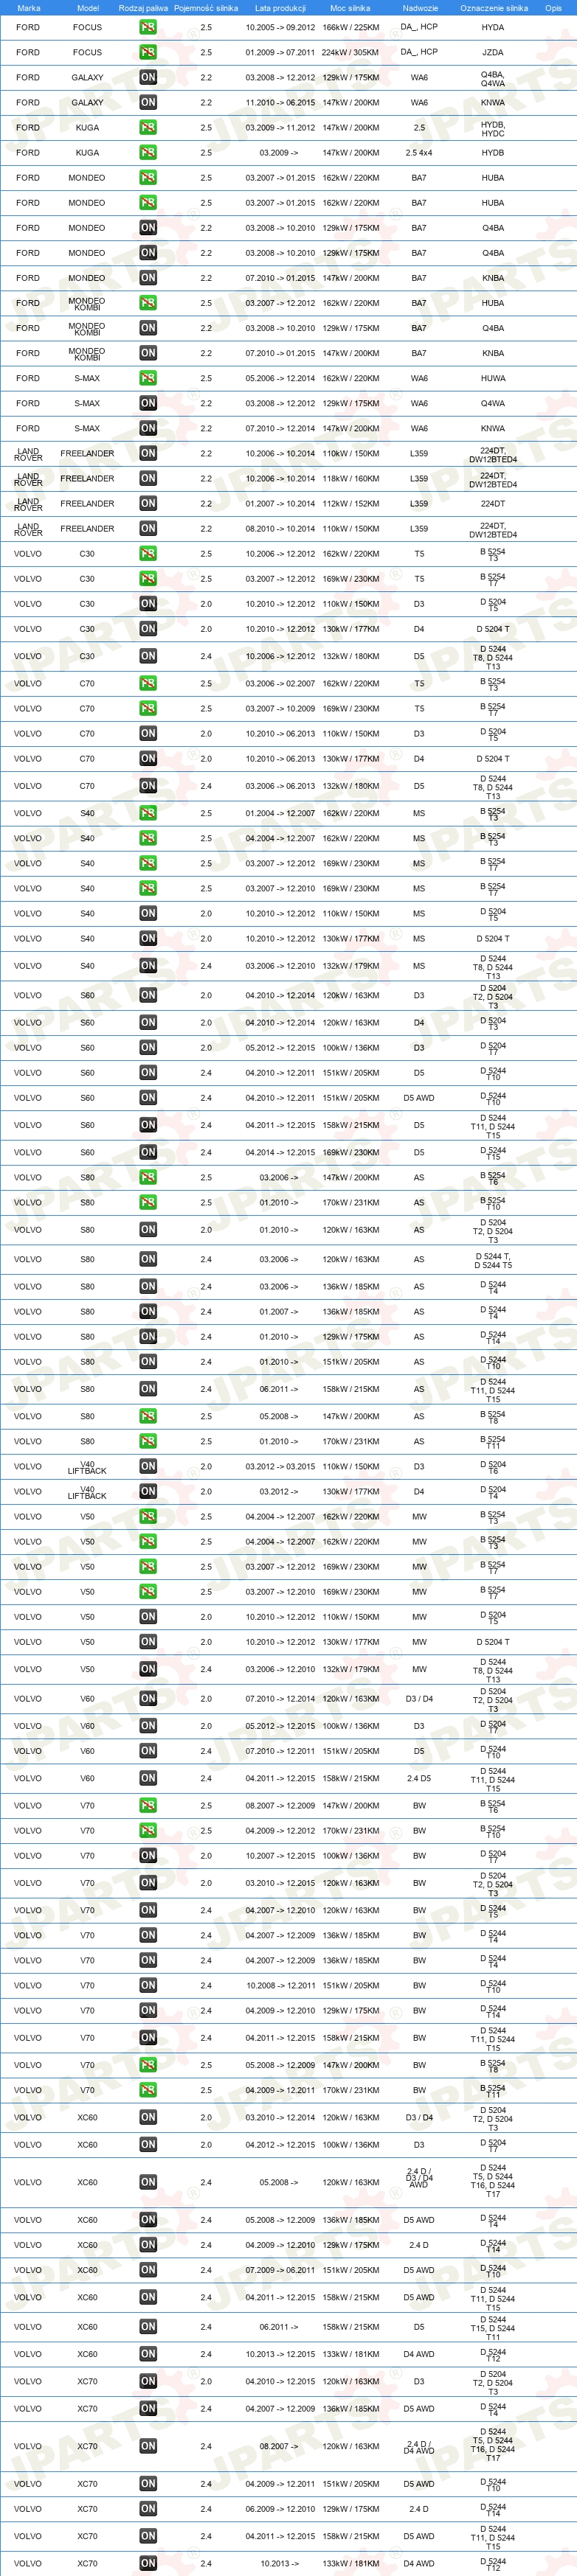Click ON icon in Volvo C70 D5 row

[148, 786]
